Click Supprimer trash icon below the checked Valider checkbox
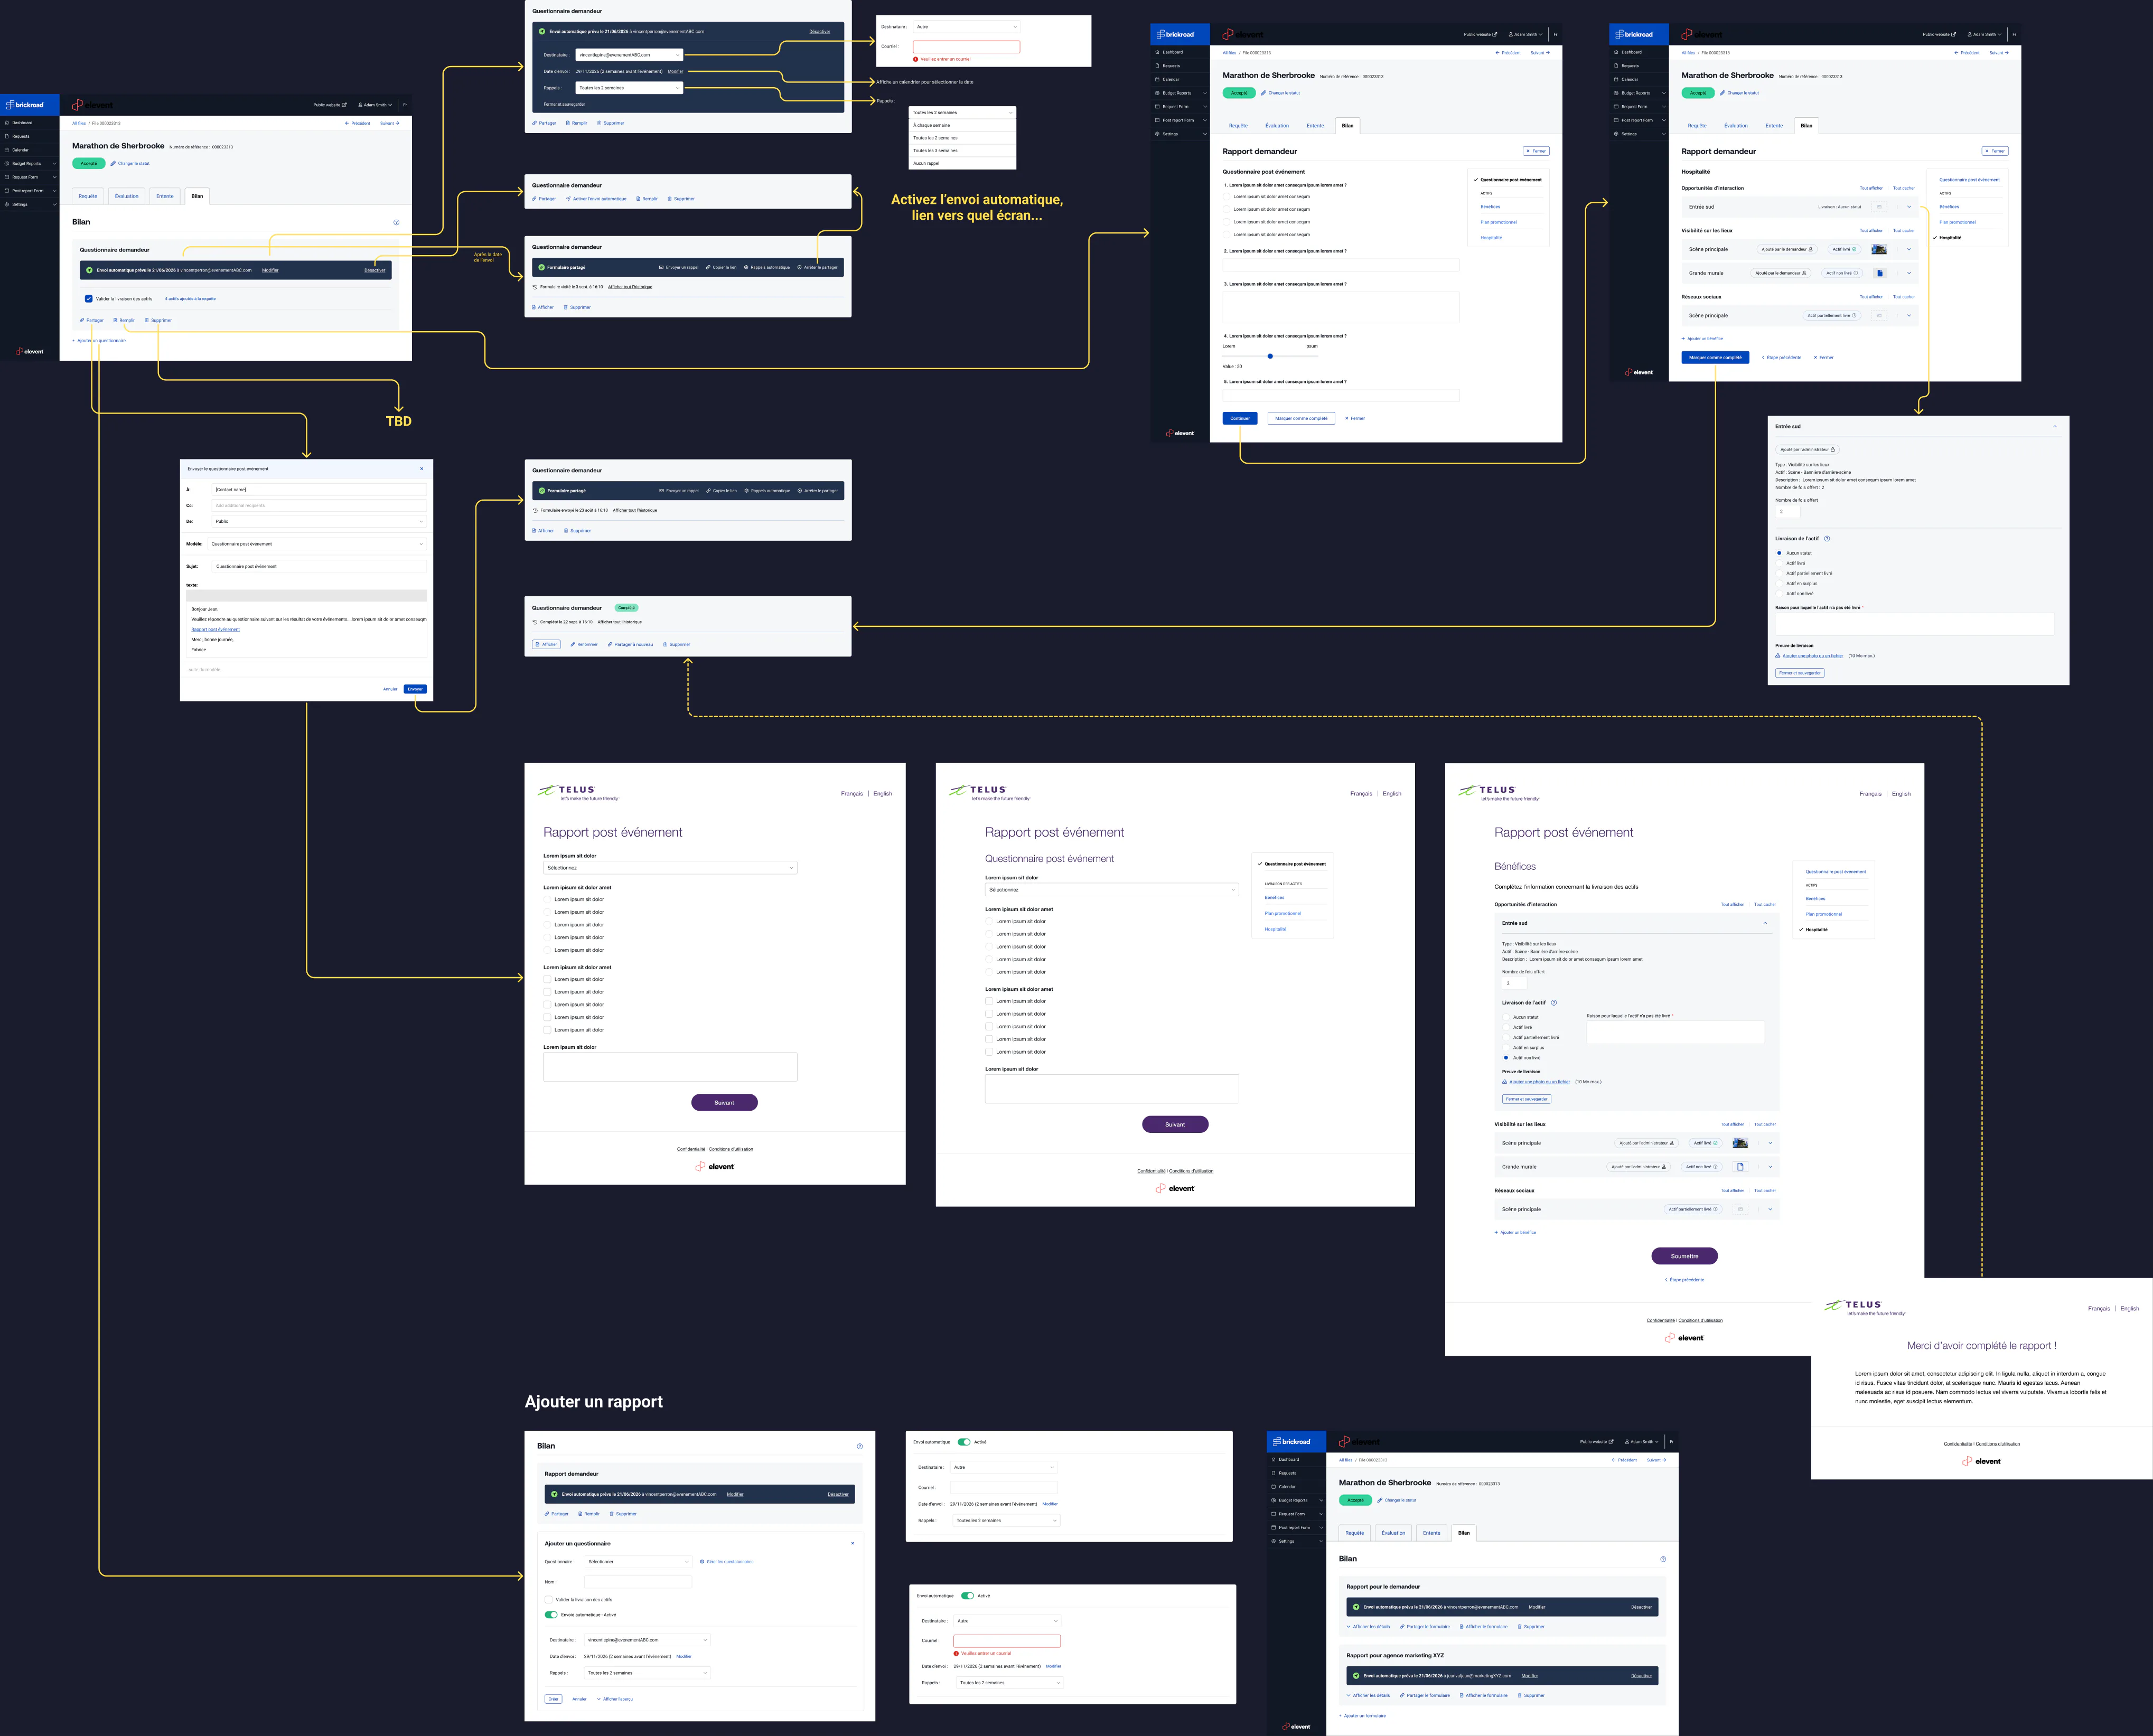 click(147, 320)
